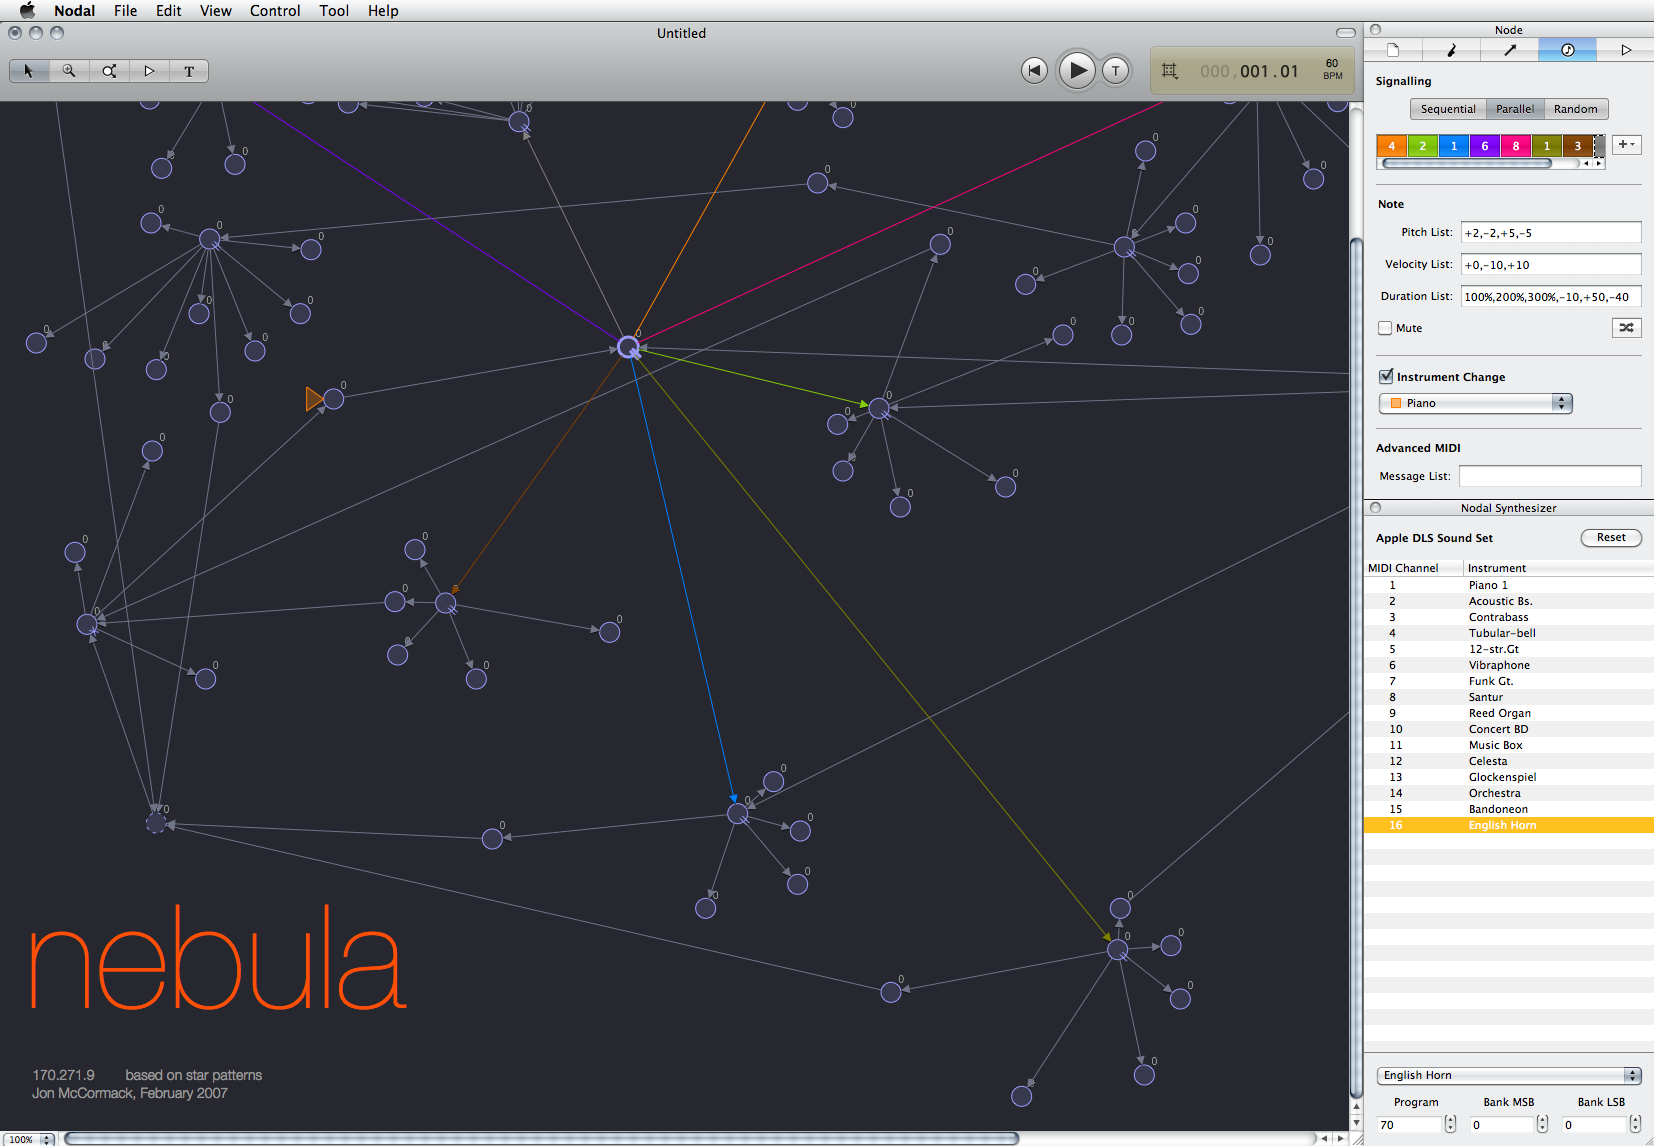Toggle the Instrument Change checkbox

click(x=1386, y=377)
